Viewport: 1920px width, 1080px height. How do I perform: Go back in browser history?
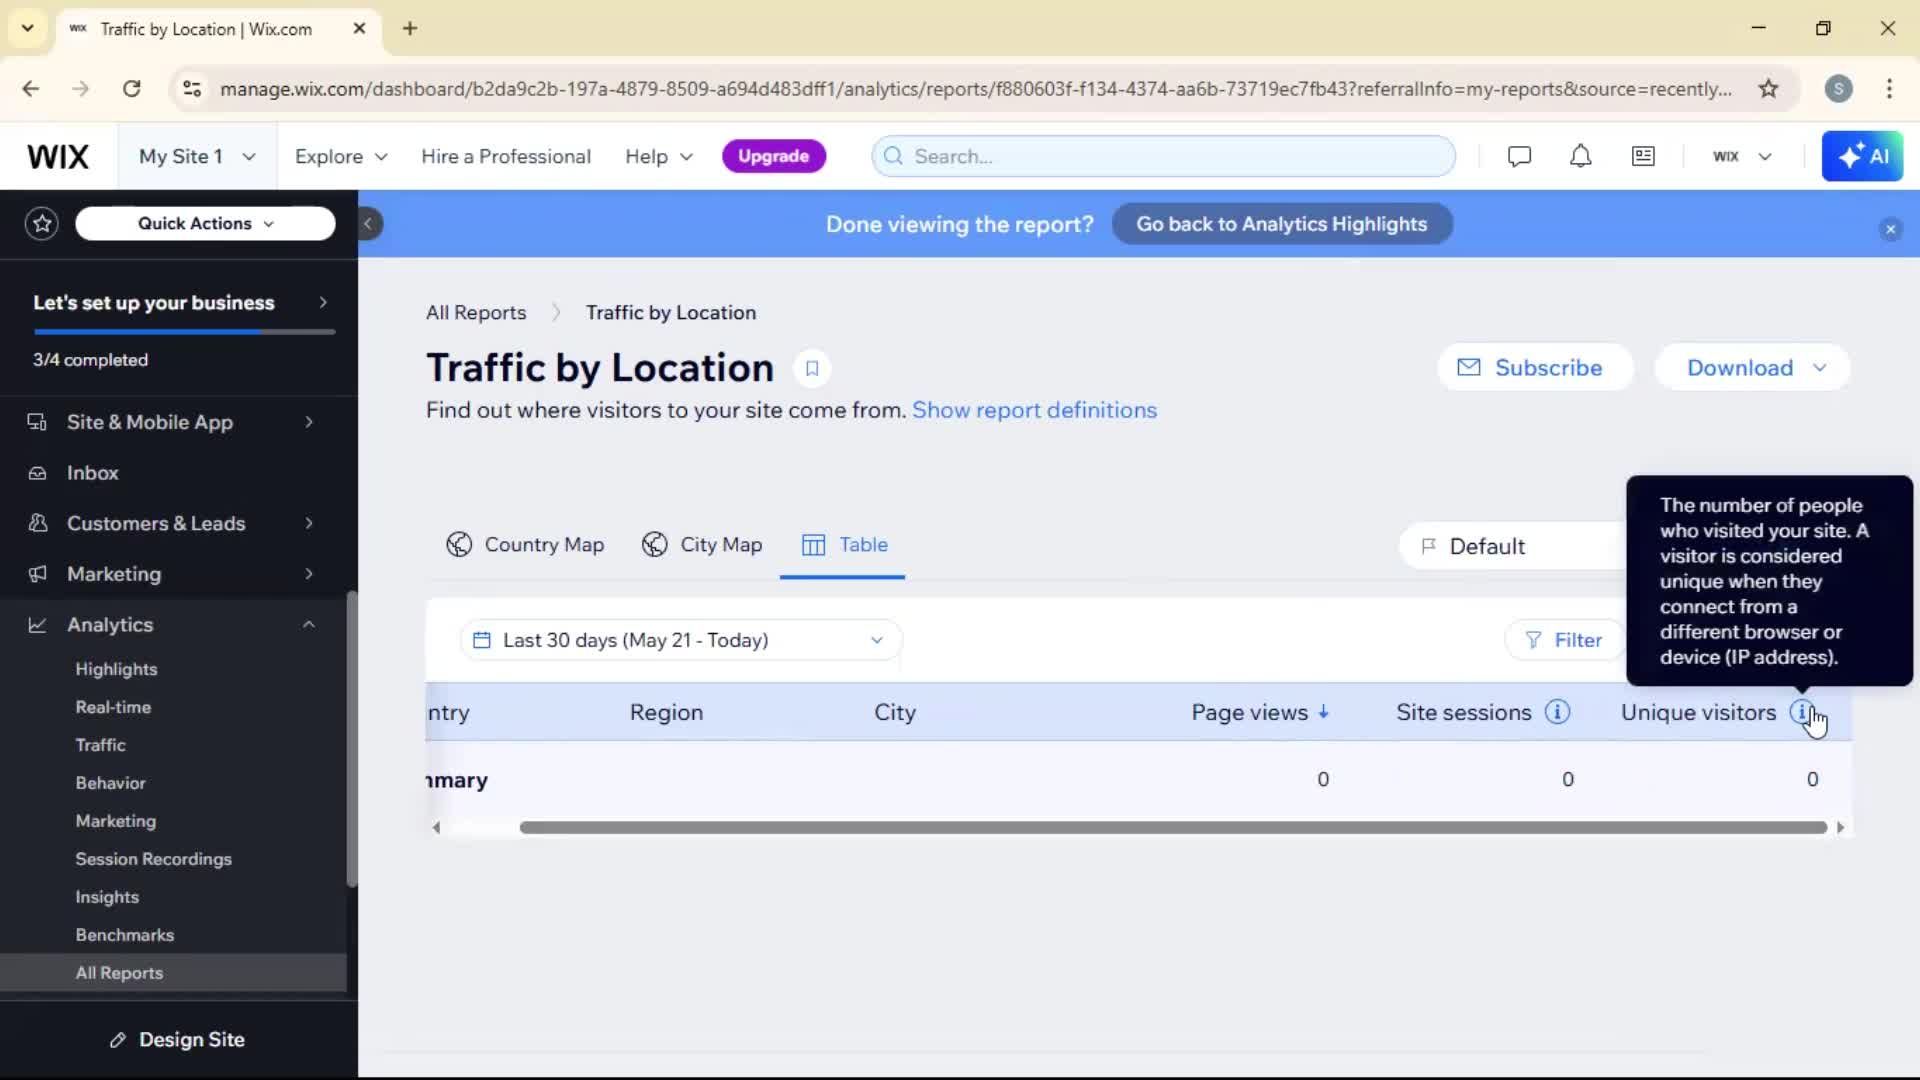coord(31,89)
